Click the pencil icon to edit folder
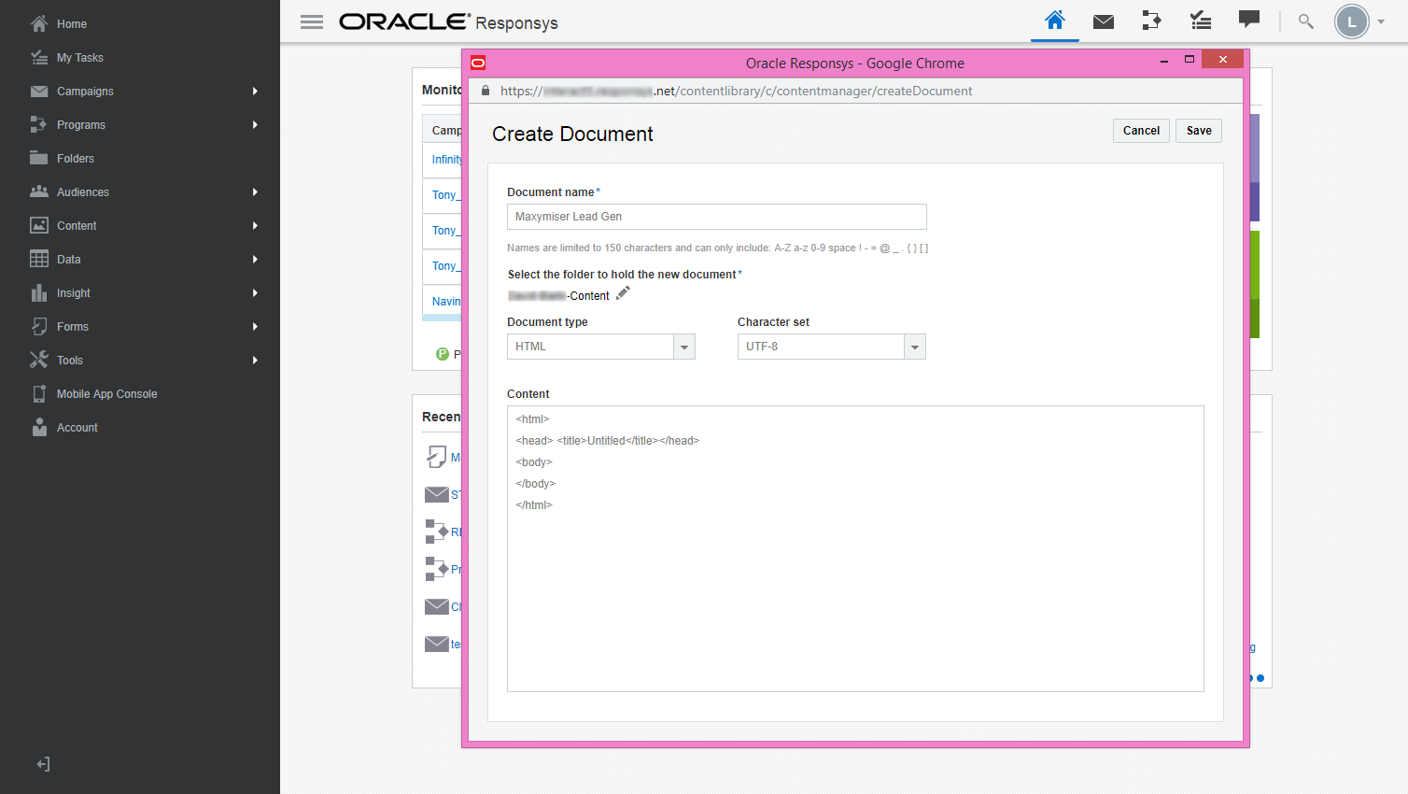Viewport: 1408px width, 794px height. (623, 293)
